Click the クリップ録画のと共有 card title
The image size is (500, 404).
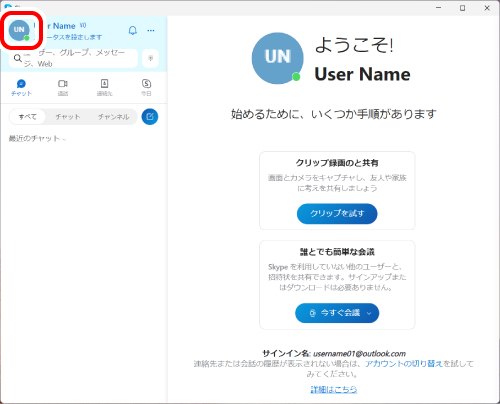click(x=337, y=163)
